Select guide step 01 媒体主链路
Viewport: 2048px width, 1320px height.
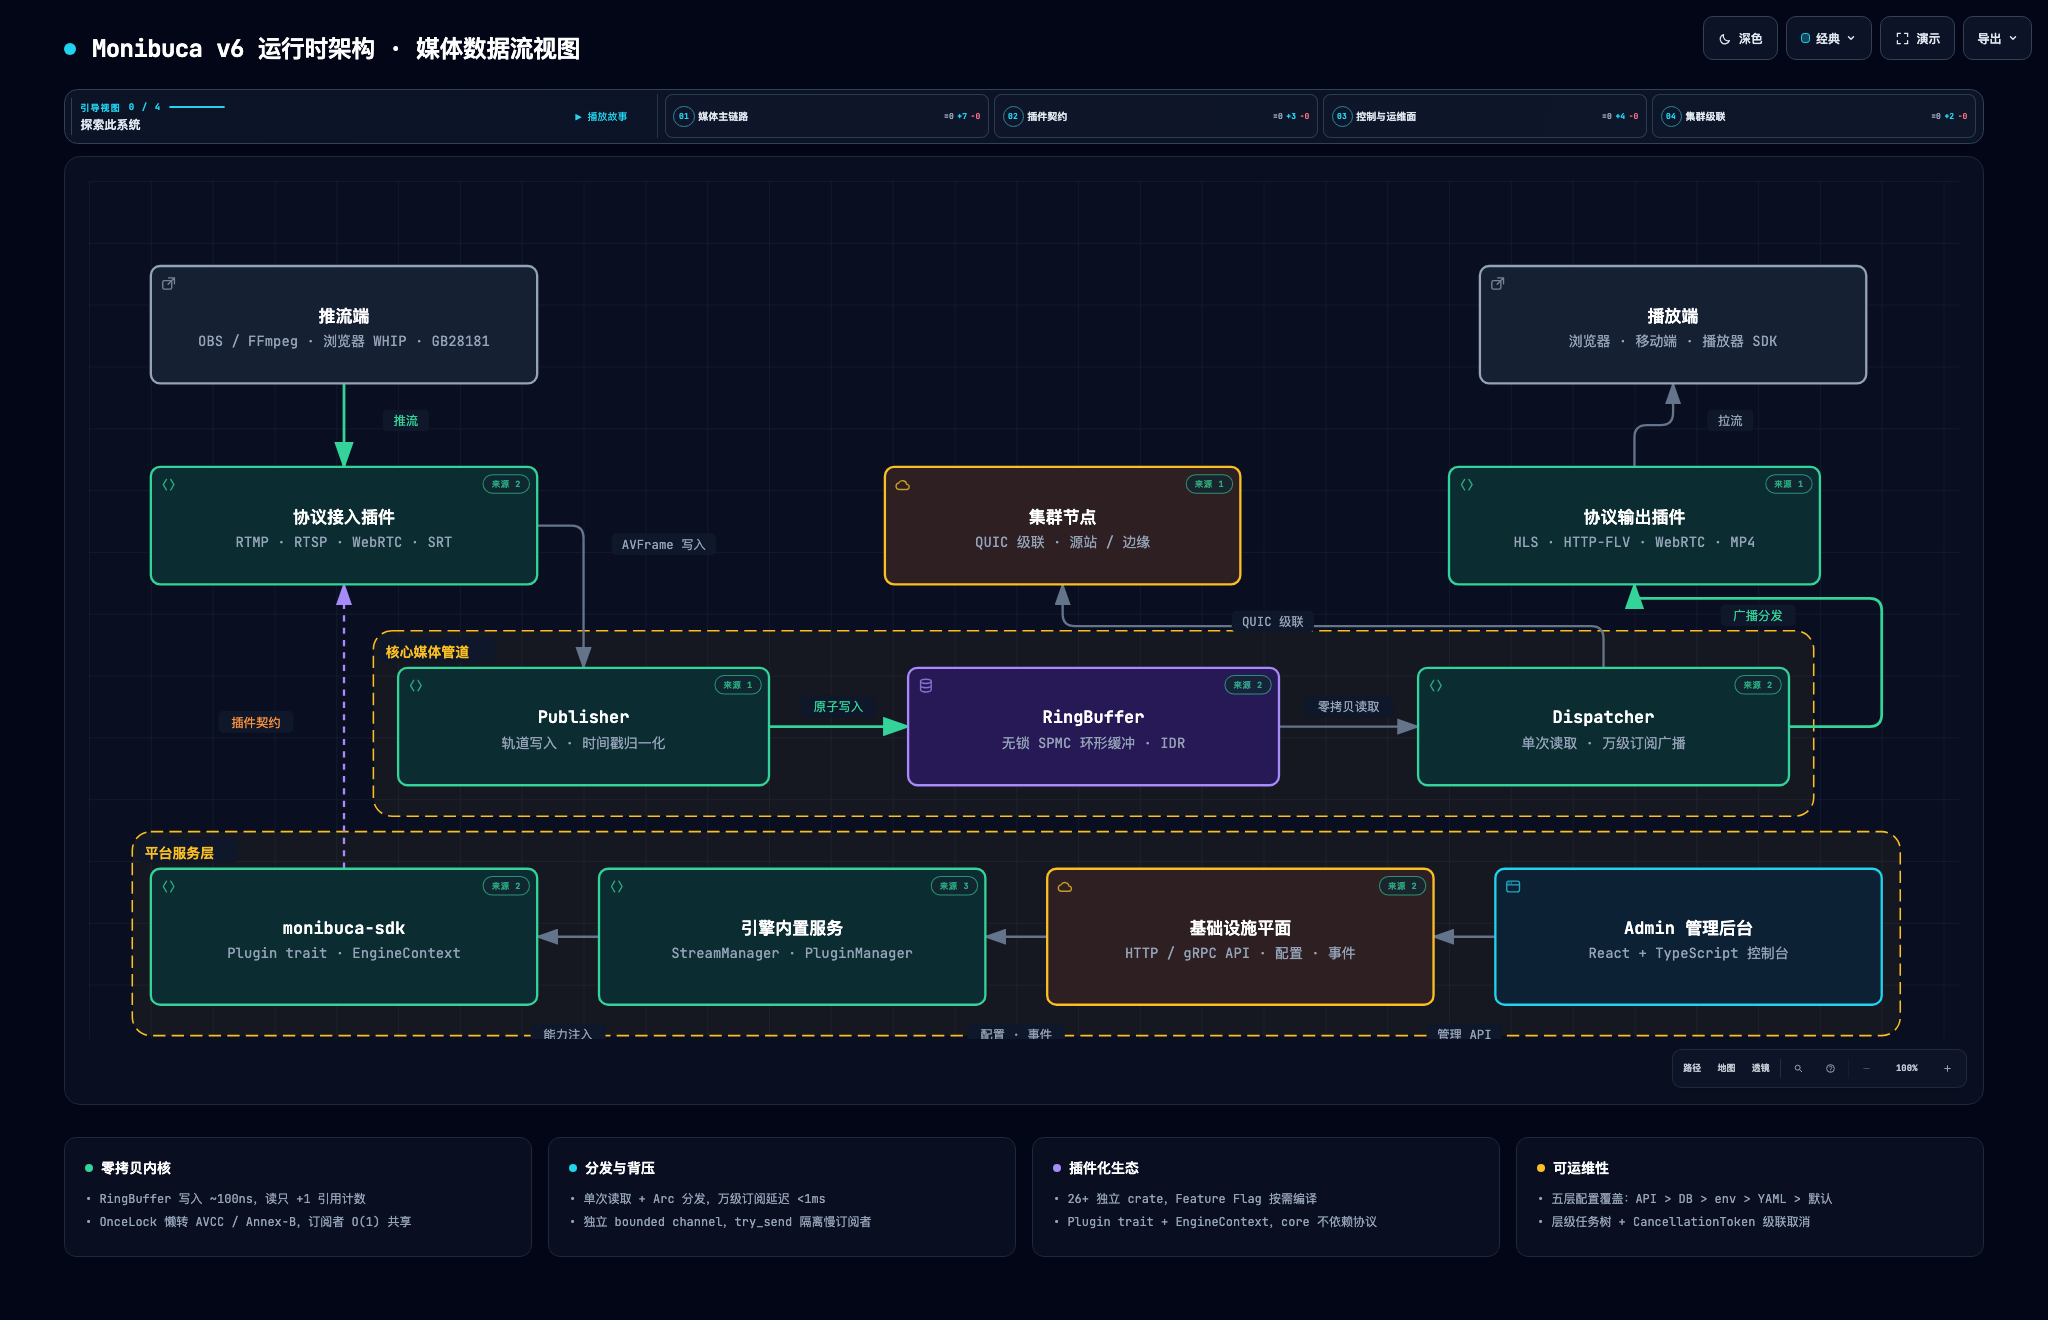pyautogui.click(x=827, y=116)
